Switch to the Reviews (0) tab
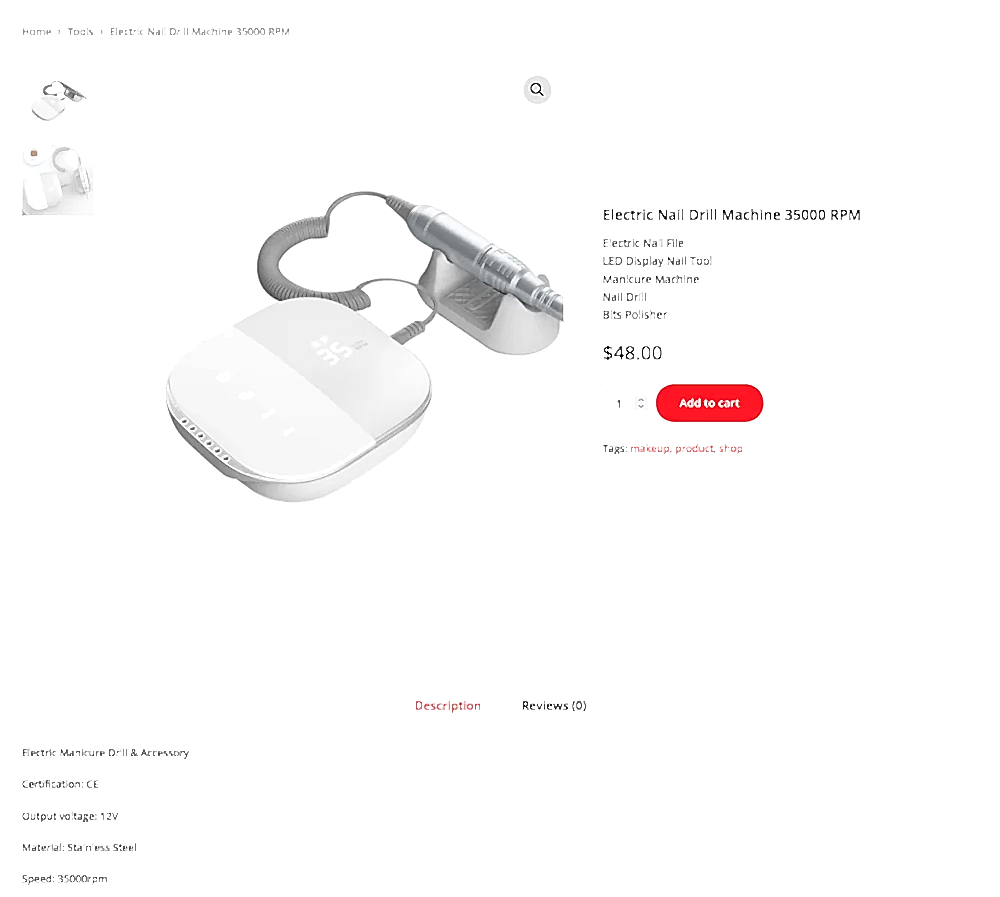 (554, 706)
